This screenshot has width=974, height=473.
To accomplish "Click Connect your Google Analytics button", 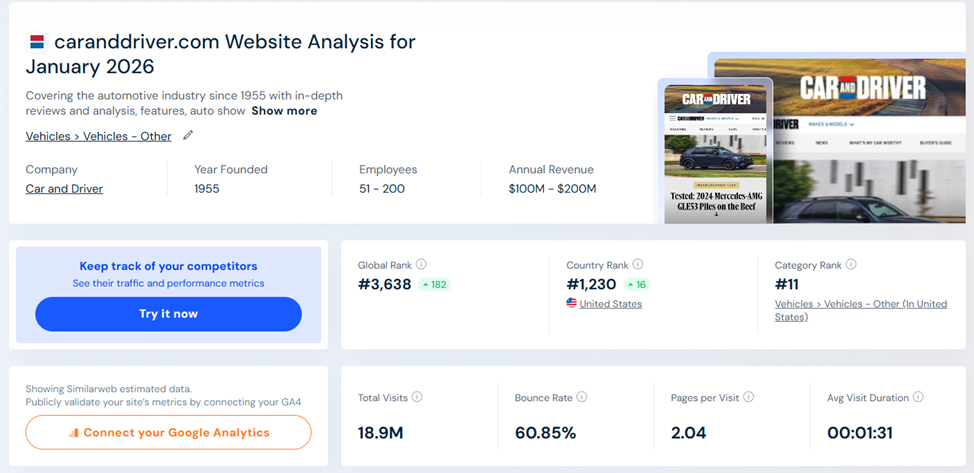I will tap(168, 433).
